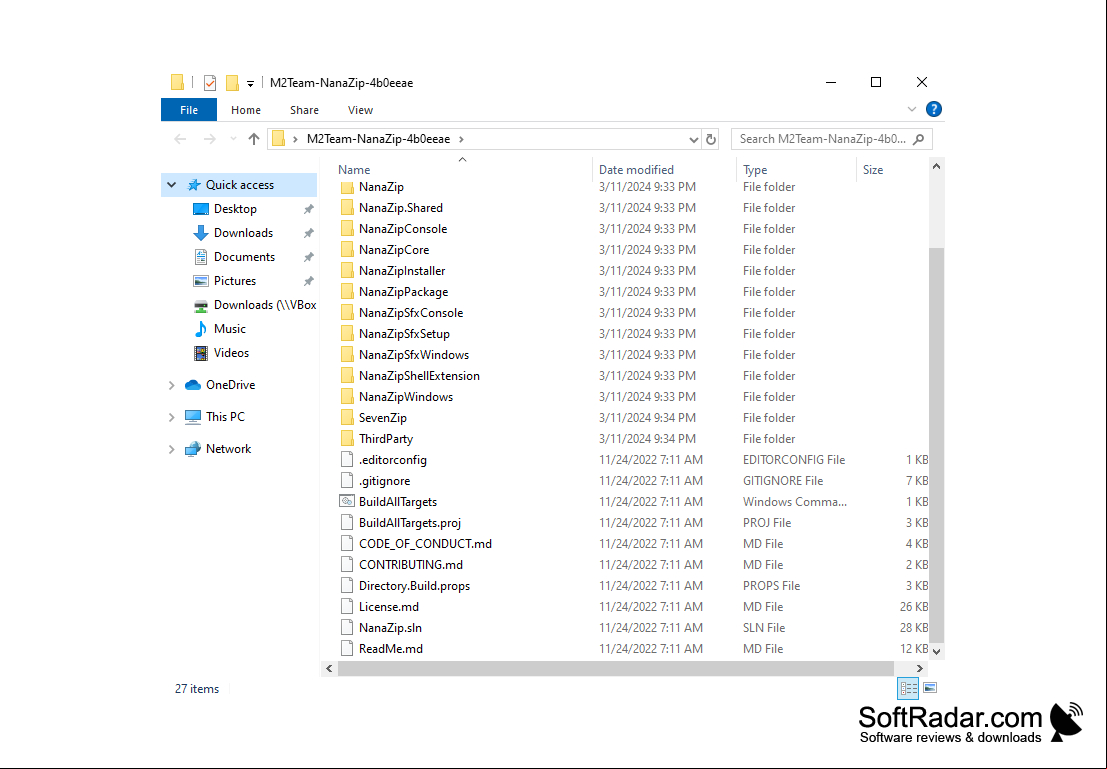Switch to the Home ribbon tab

coord(246,110)
